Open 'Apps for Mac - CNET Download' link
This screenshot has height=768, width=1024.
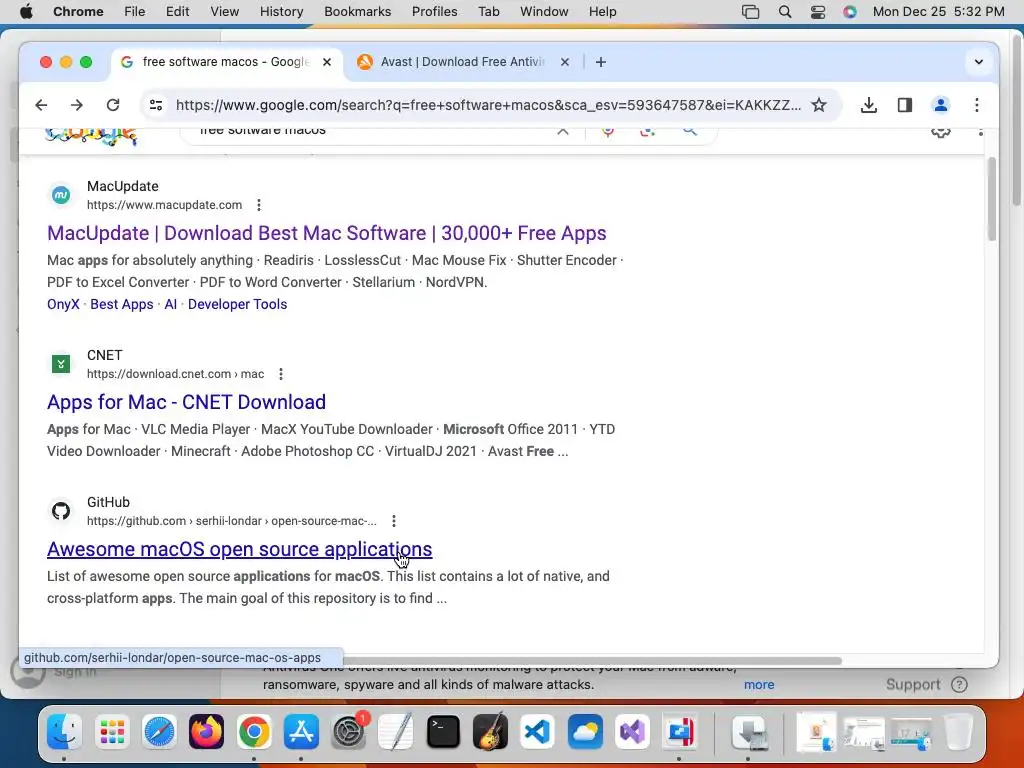pos(186,402)
